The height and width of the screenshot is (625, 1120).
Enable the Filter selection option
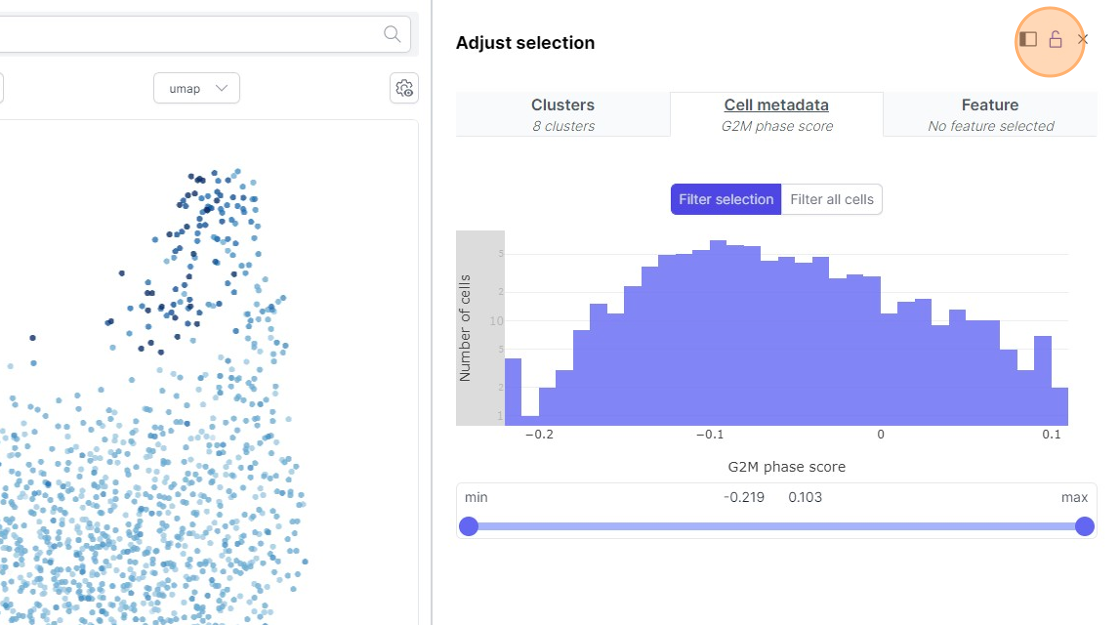click(726, 199)
